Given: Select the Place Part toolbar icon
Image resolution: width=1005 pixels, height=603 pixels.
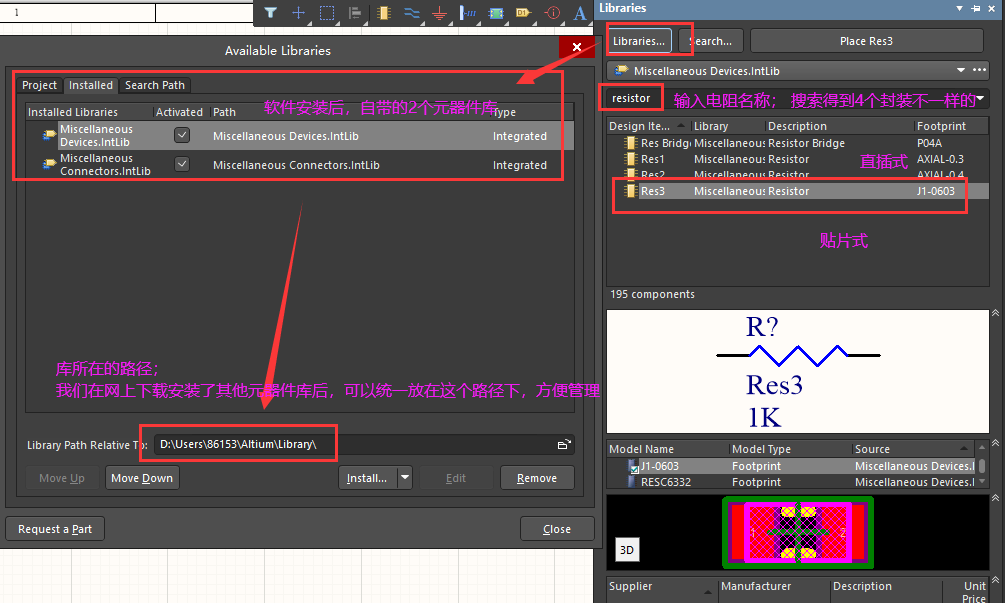Looking at the screenshot, I should click(x=383, y=14).
